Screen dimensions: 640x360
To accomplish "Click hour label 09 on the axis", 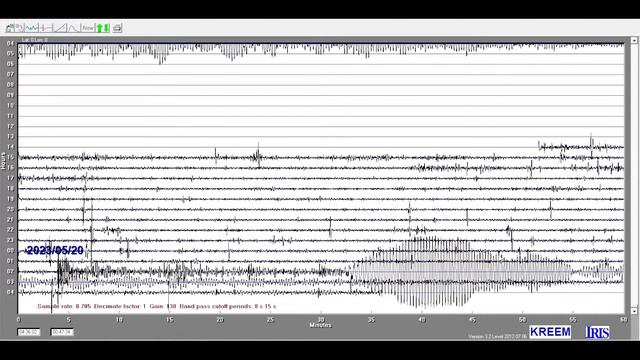I will (x=10, y=95).
